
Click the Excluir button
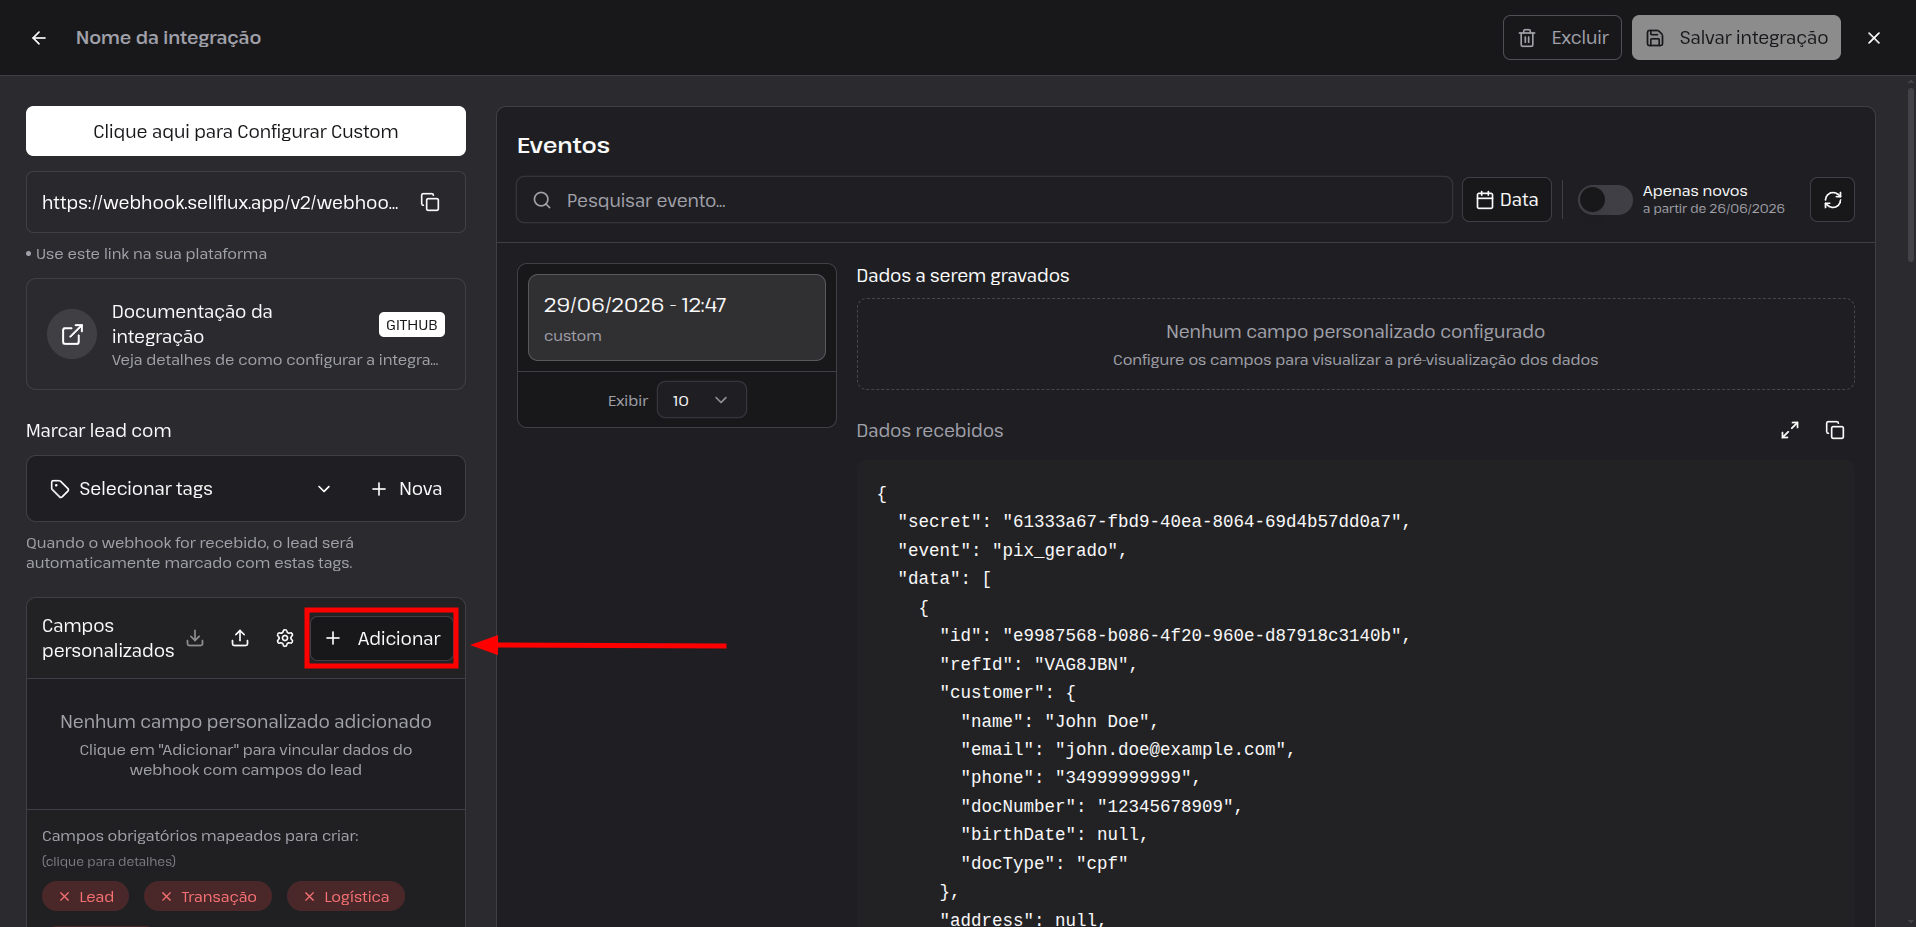pyautogui.click(x=1562, y=38)
